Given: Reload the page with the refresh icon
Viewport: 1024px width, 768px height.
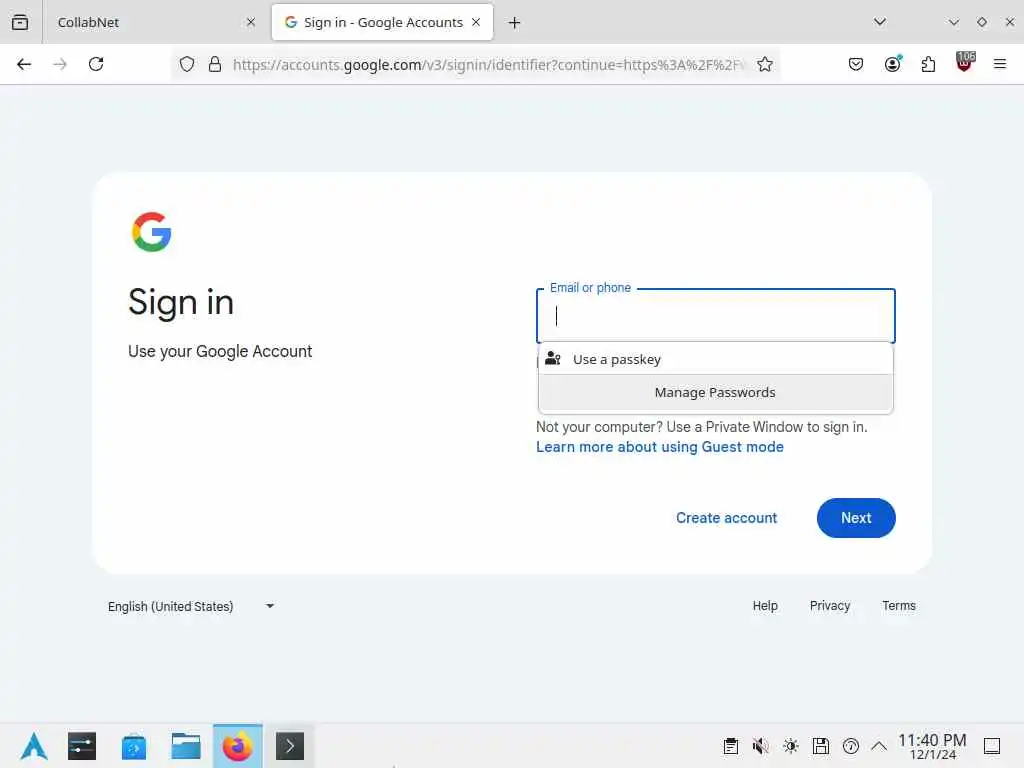Looking at the screenshot, I should coord(96,64).
